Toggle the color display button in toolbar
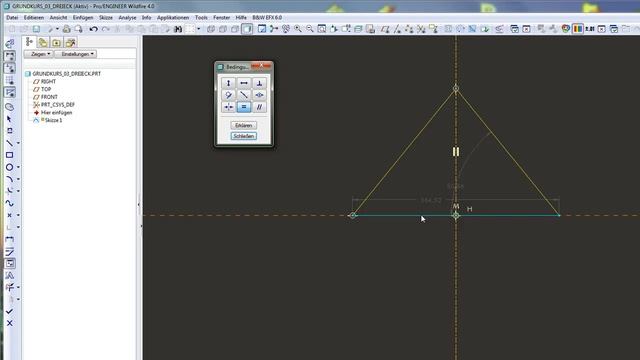 [578, 29]
